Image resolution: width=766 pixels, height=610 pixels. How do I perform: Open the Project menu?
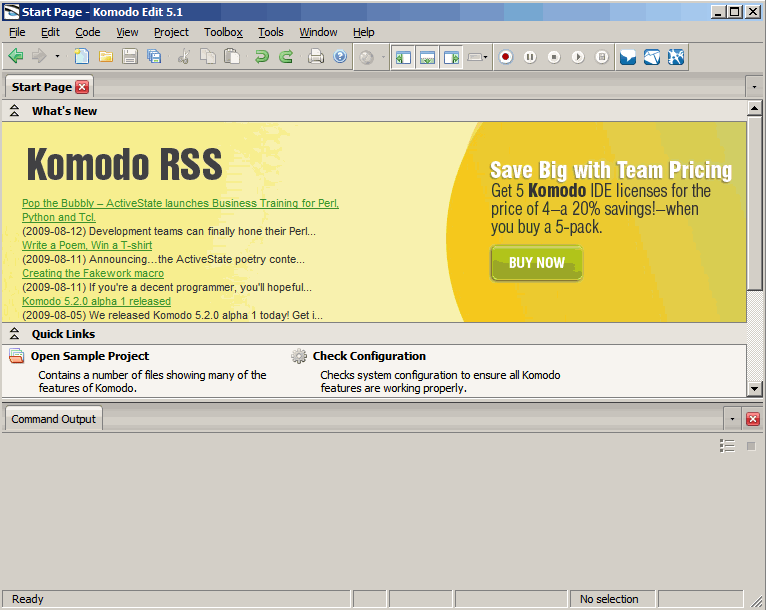click(x=171, y=32)
